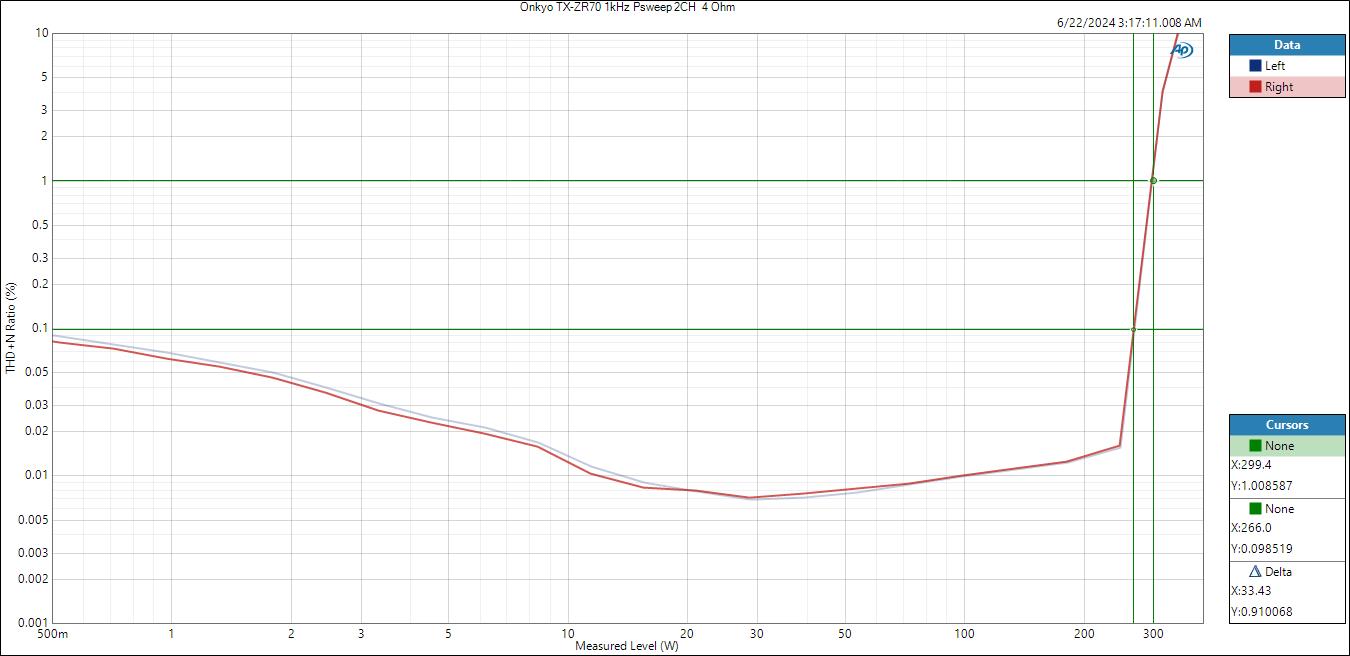
Task: Click the green square of the second cursor
Action: [x=1255, y=509]
